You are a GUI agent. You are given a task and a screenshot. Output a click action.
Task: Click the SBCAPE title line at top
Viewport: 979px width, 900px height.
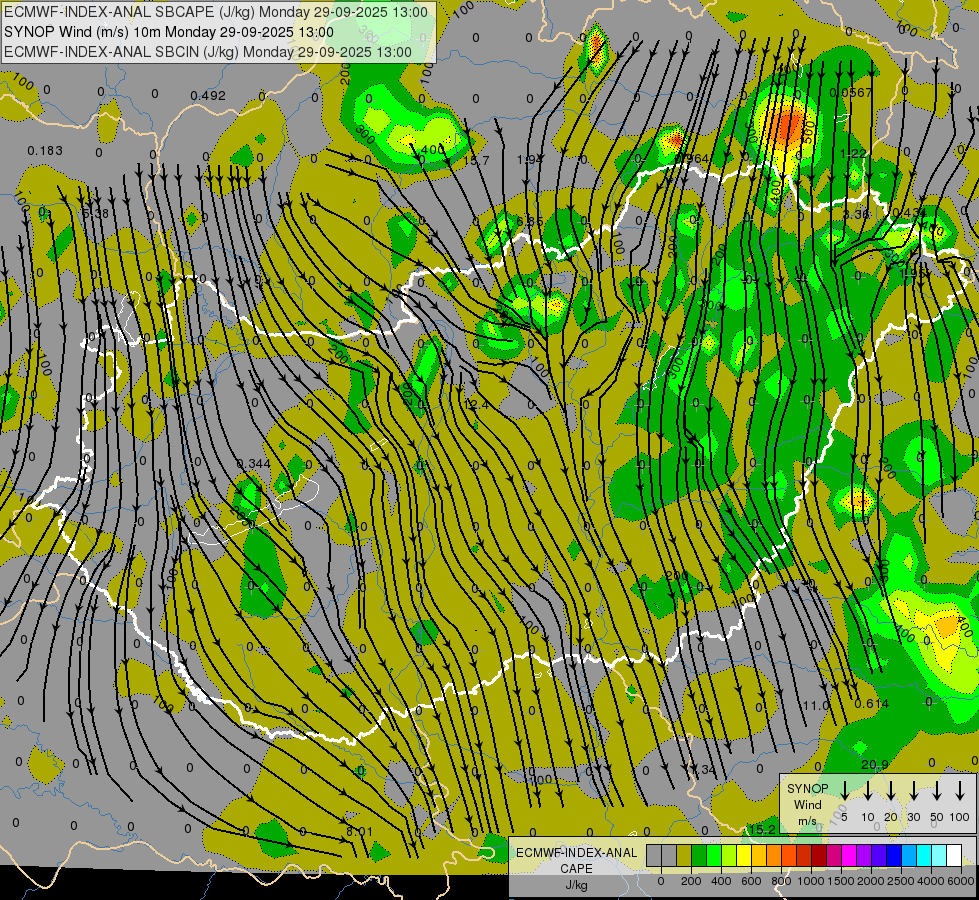point(216,12)
